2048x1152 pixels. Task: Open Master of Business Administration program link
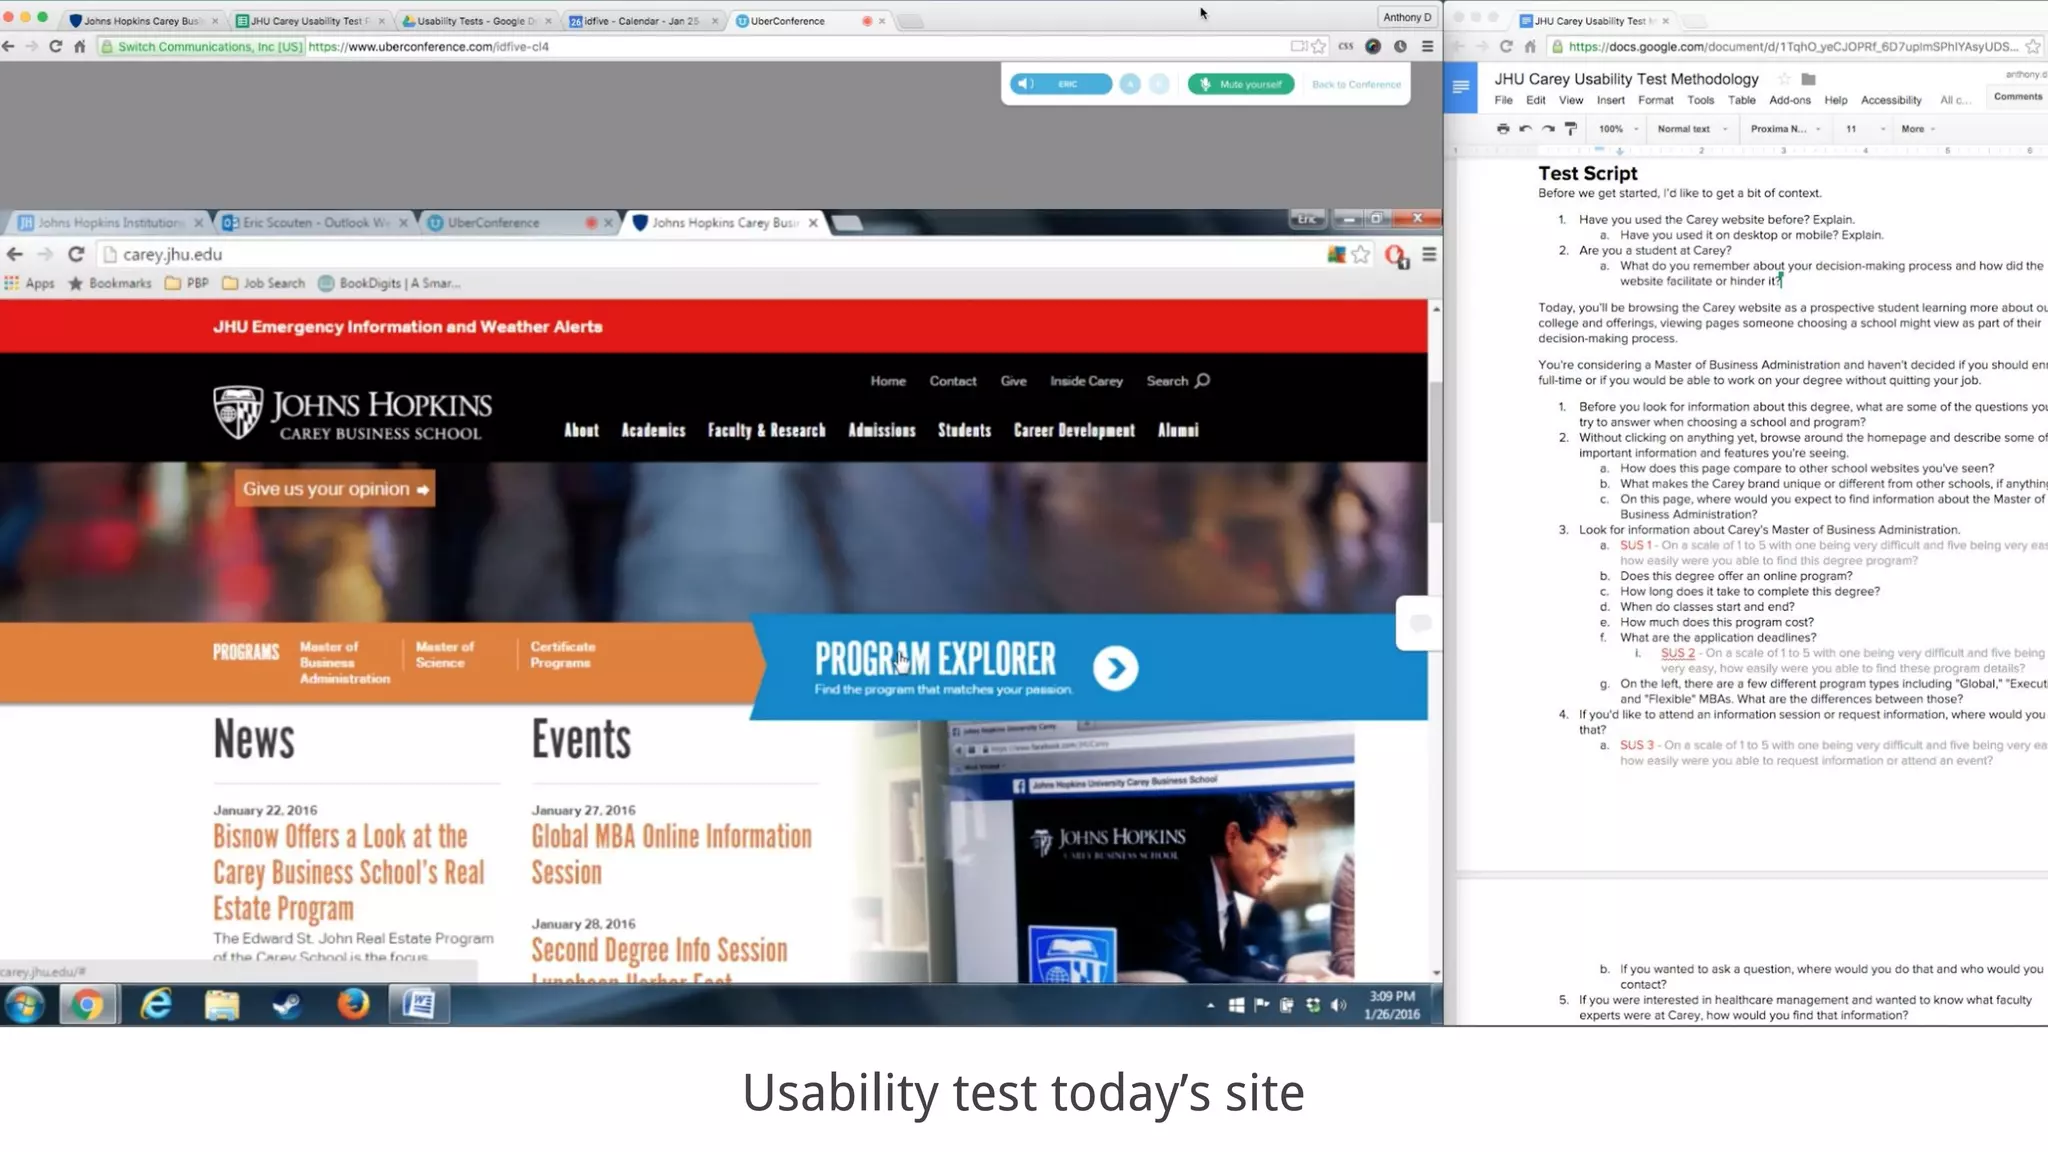pos(344,662)
